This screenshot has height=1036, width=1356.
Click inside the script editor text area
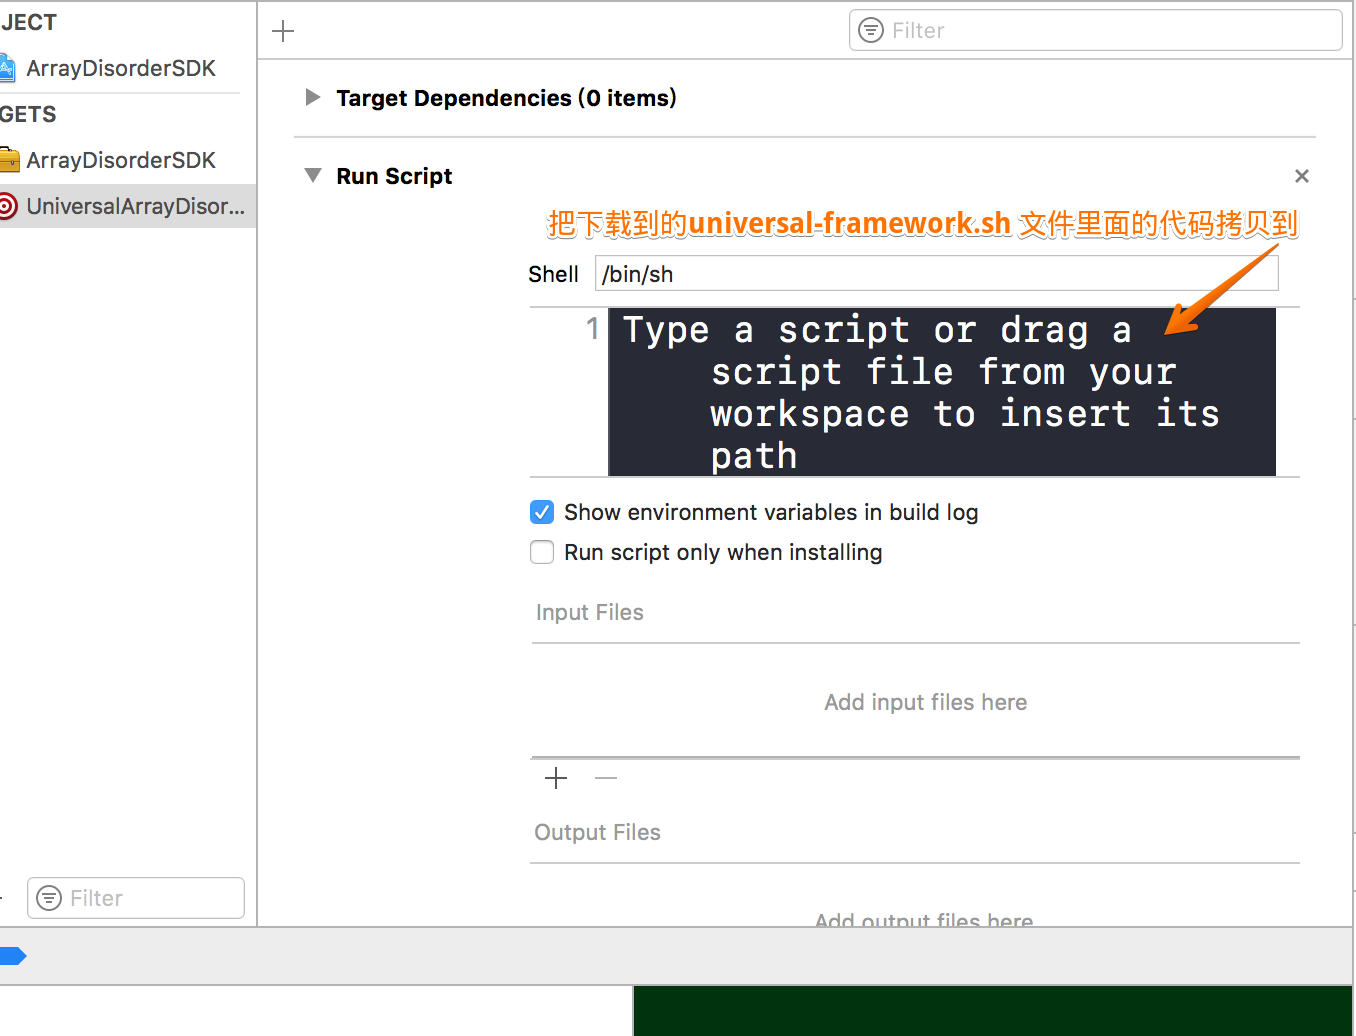point(940,392)
